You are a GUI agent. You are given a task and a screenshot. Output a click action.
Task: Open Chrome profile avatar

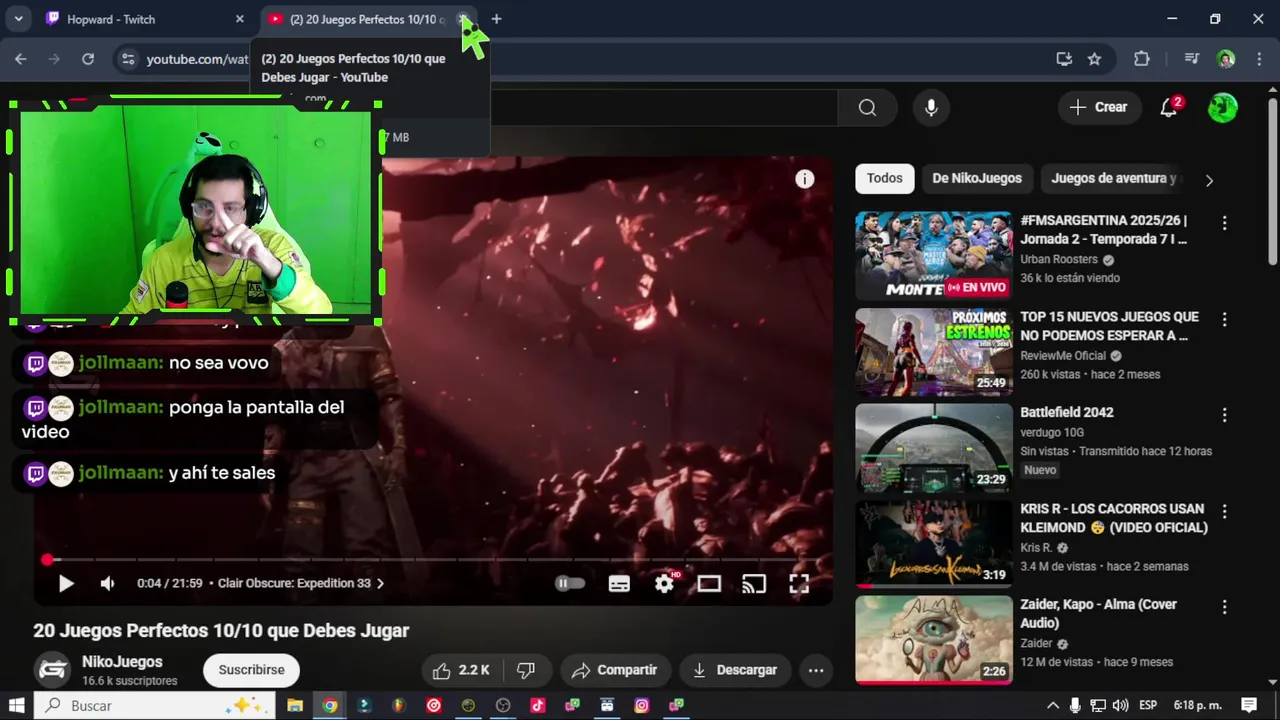[1226, 59]
